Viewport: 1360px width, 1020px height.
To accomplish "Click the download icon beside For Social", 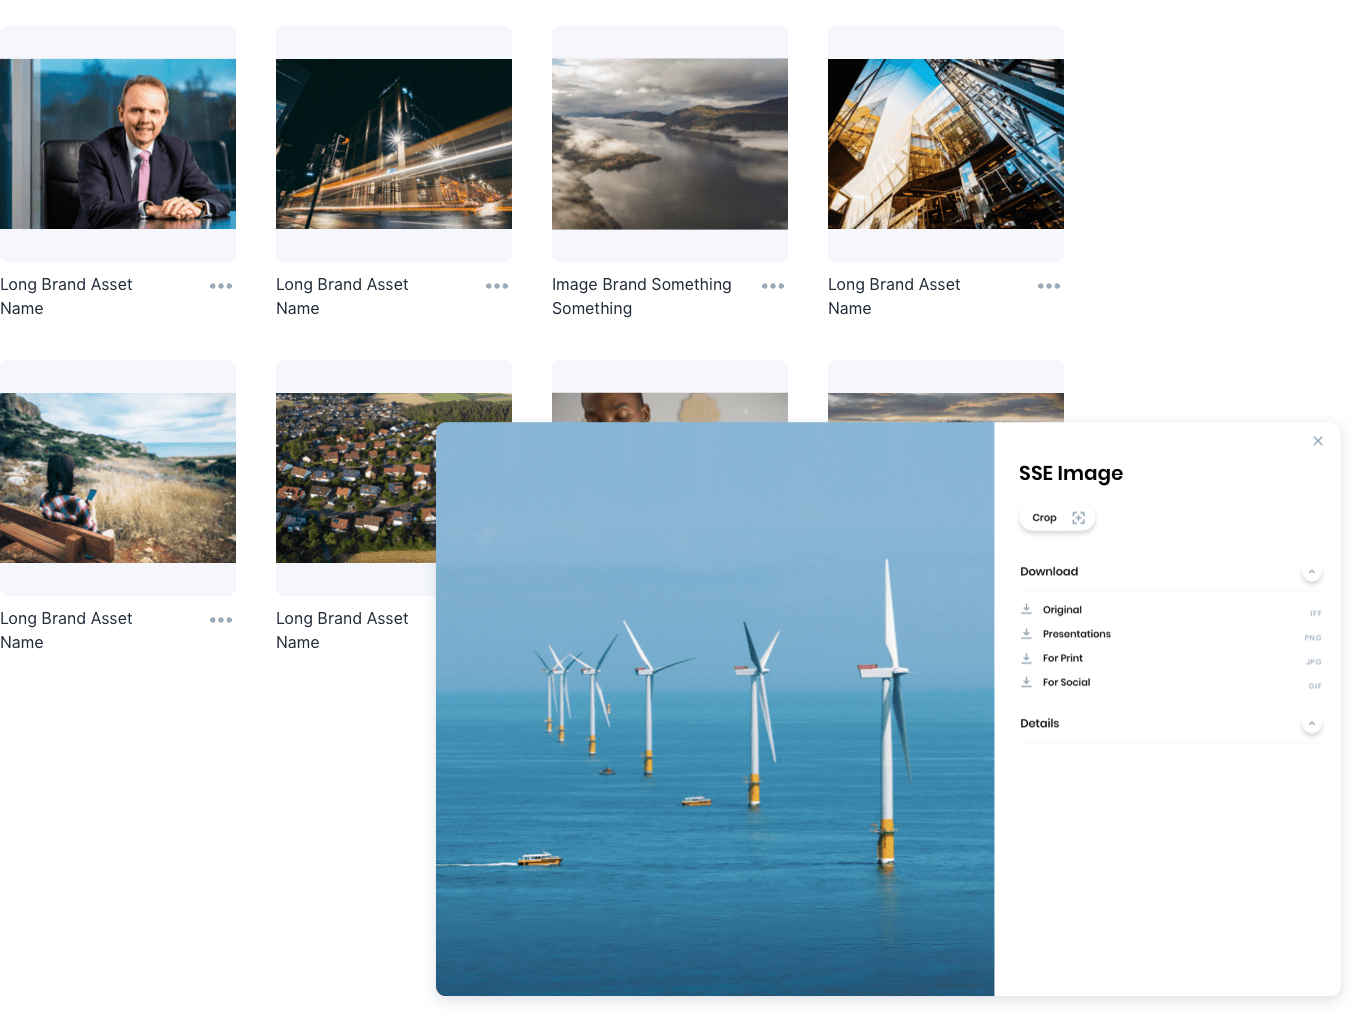I will (1026, 682).
